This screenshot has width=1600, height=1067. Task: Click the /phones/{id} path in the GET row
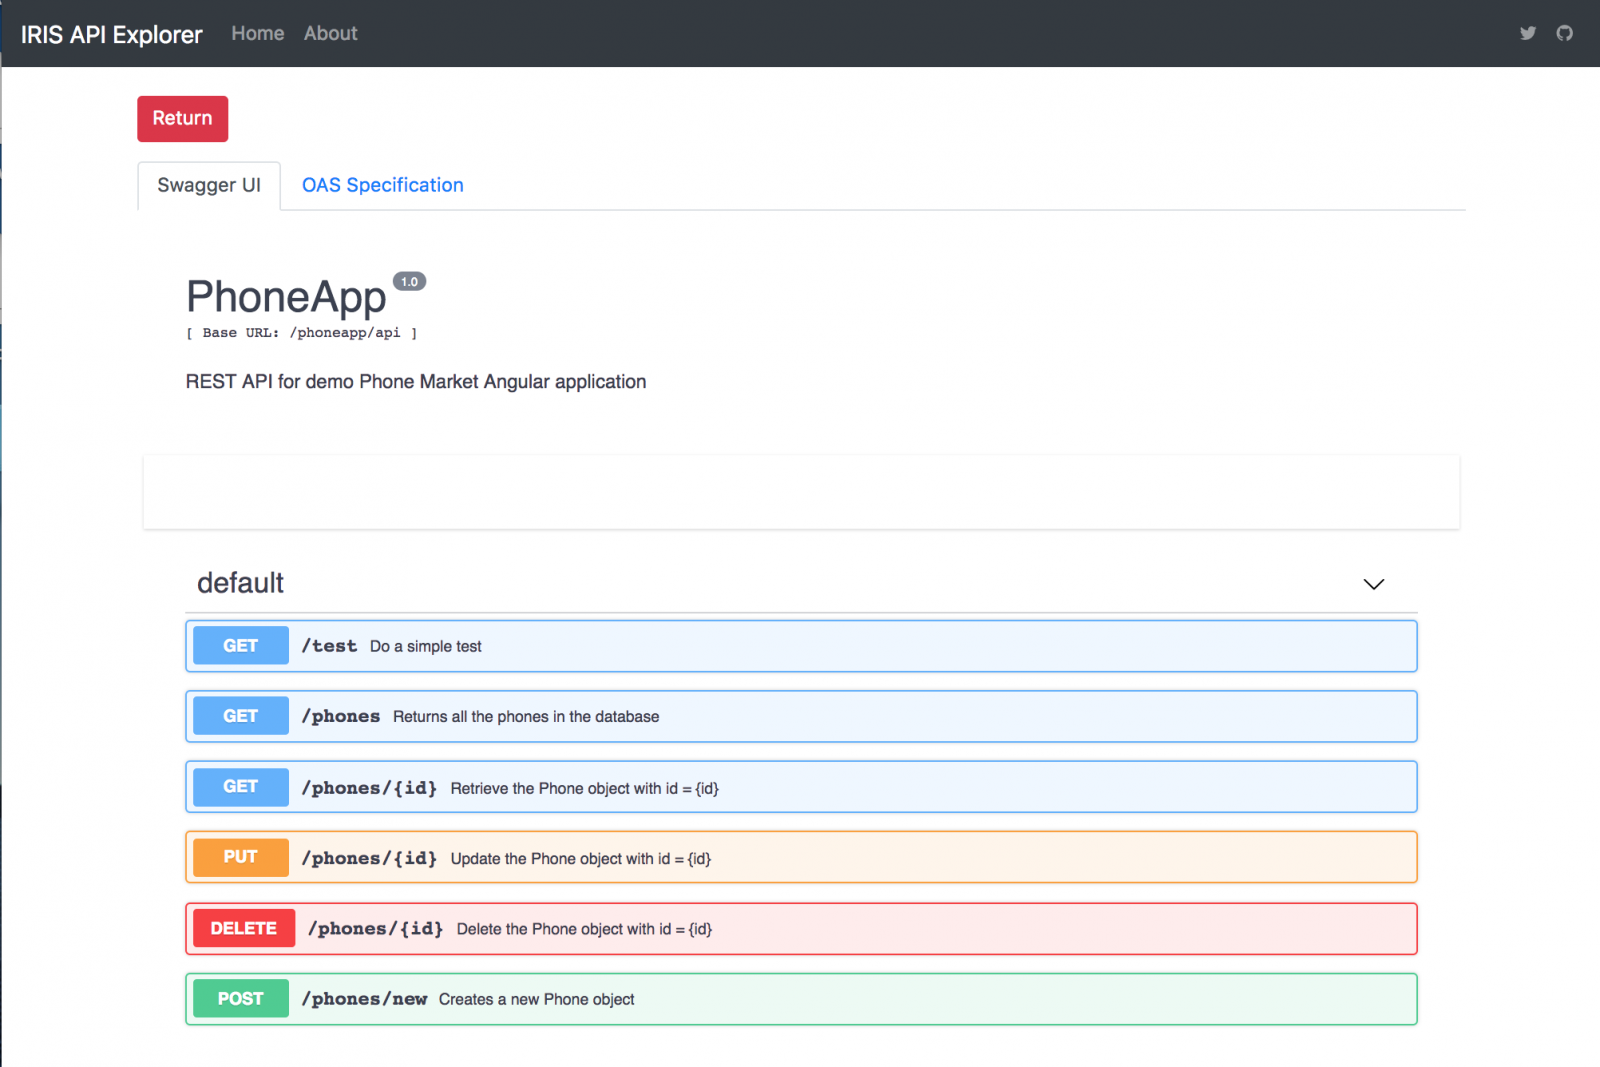tap(369, 788)
